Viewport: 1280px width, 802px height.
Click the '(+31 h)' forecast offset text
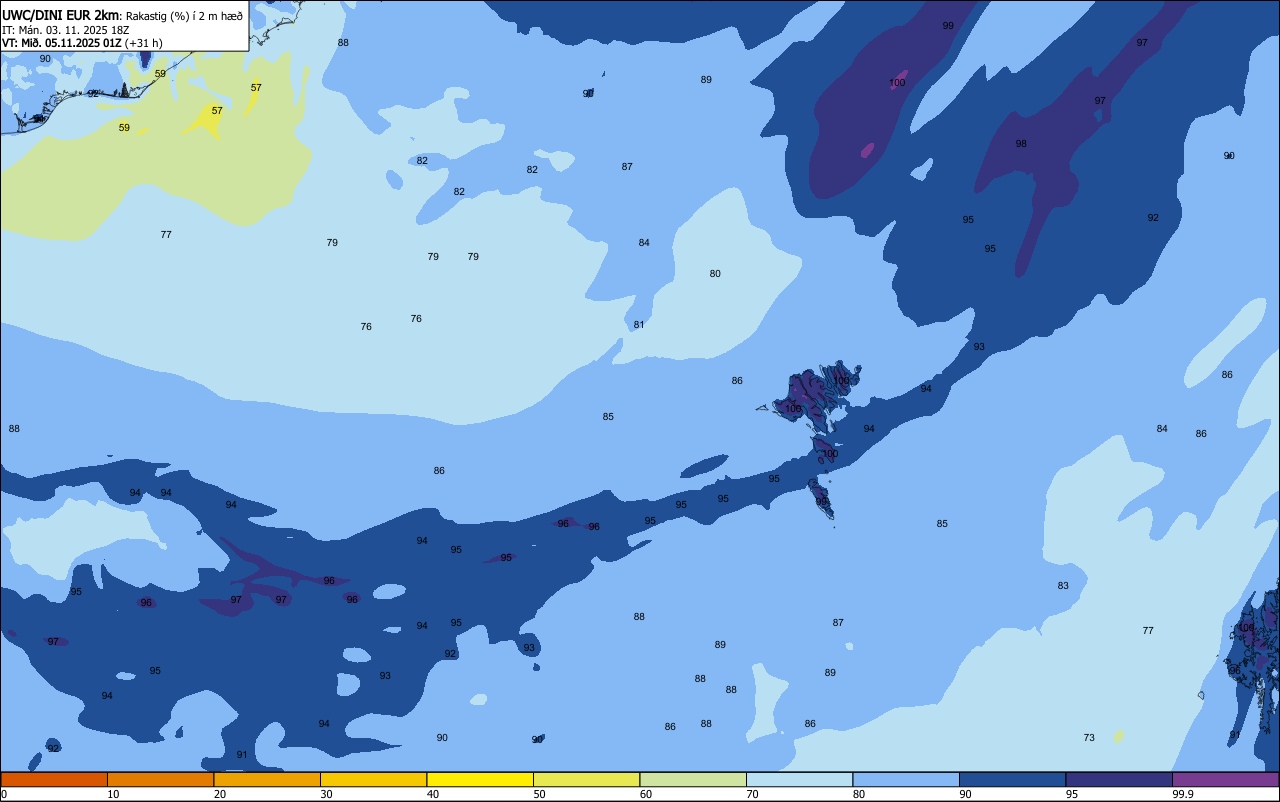click(x=144, y=43)
